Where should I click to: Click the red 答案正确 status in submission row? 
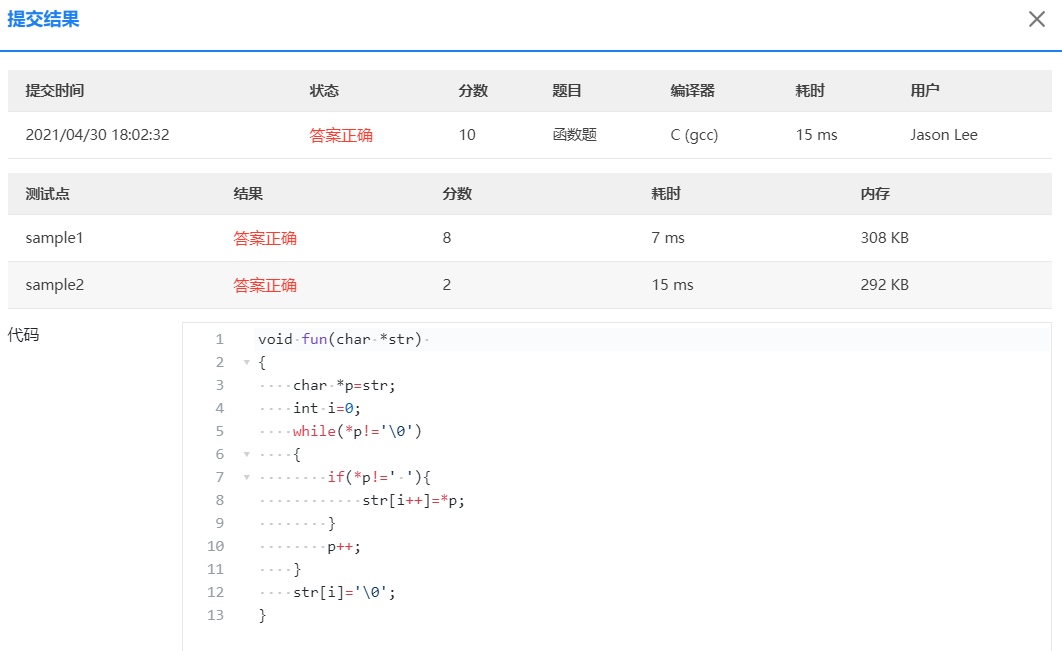(x=341, y=135)
